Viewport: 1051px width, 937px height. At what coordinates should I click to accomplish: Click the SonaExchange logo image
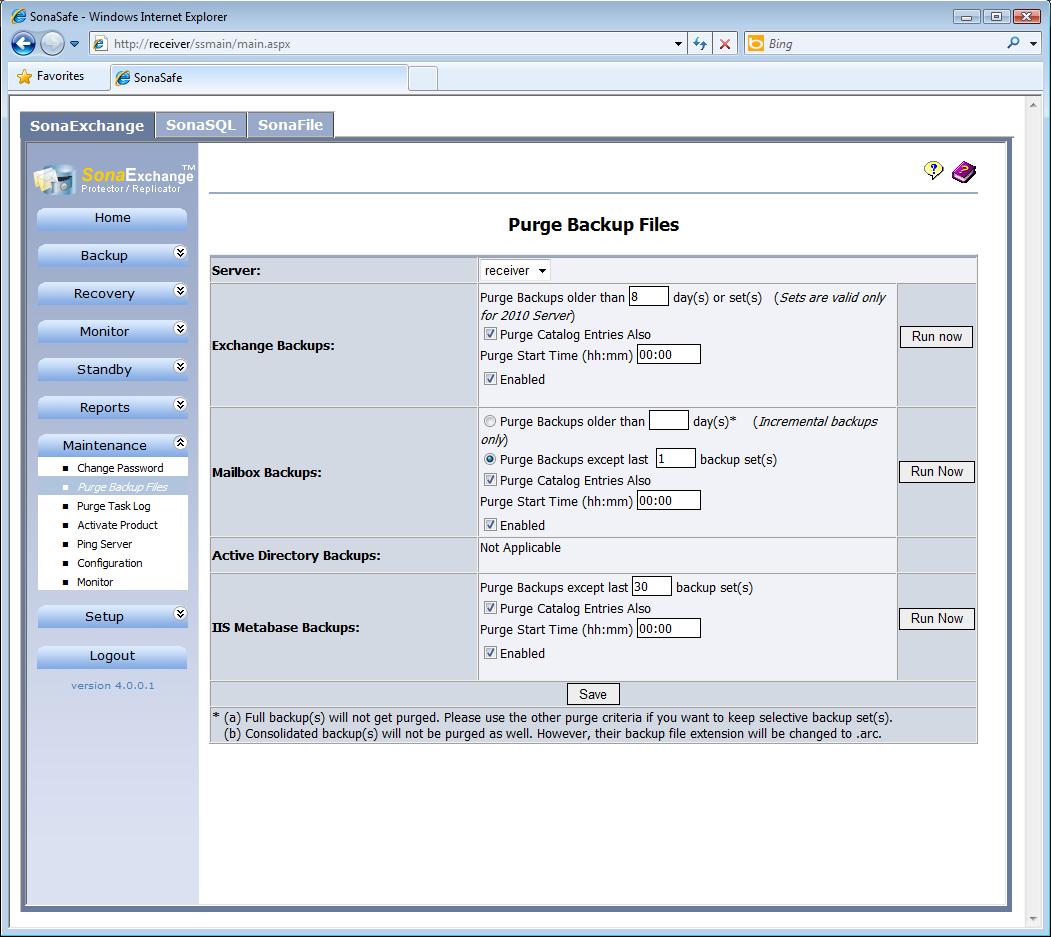point(112,178)
